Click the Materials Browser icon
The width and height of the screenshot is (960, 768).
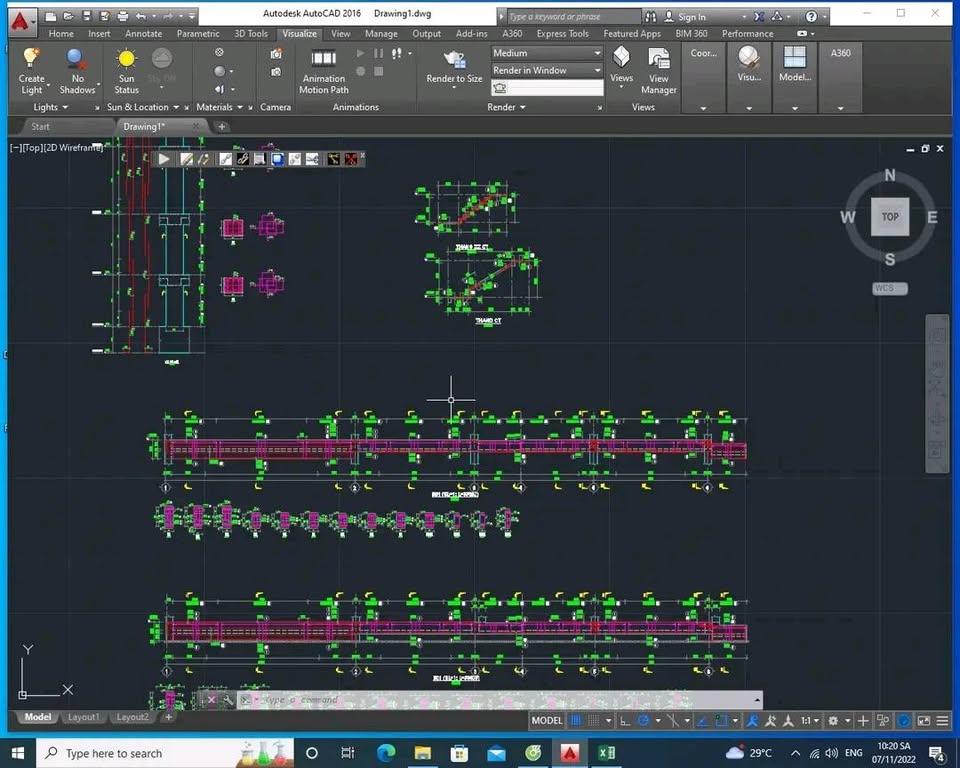pyautogui.click(x=219, y=53)
